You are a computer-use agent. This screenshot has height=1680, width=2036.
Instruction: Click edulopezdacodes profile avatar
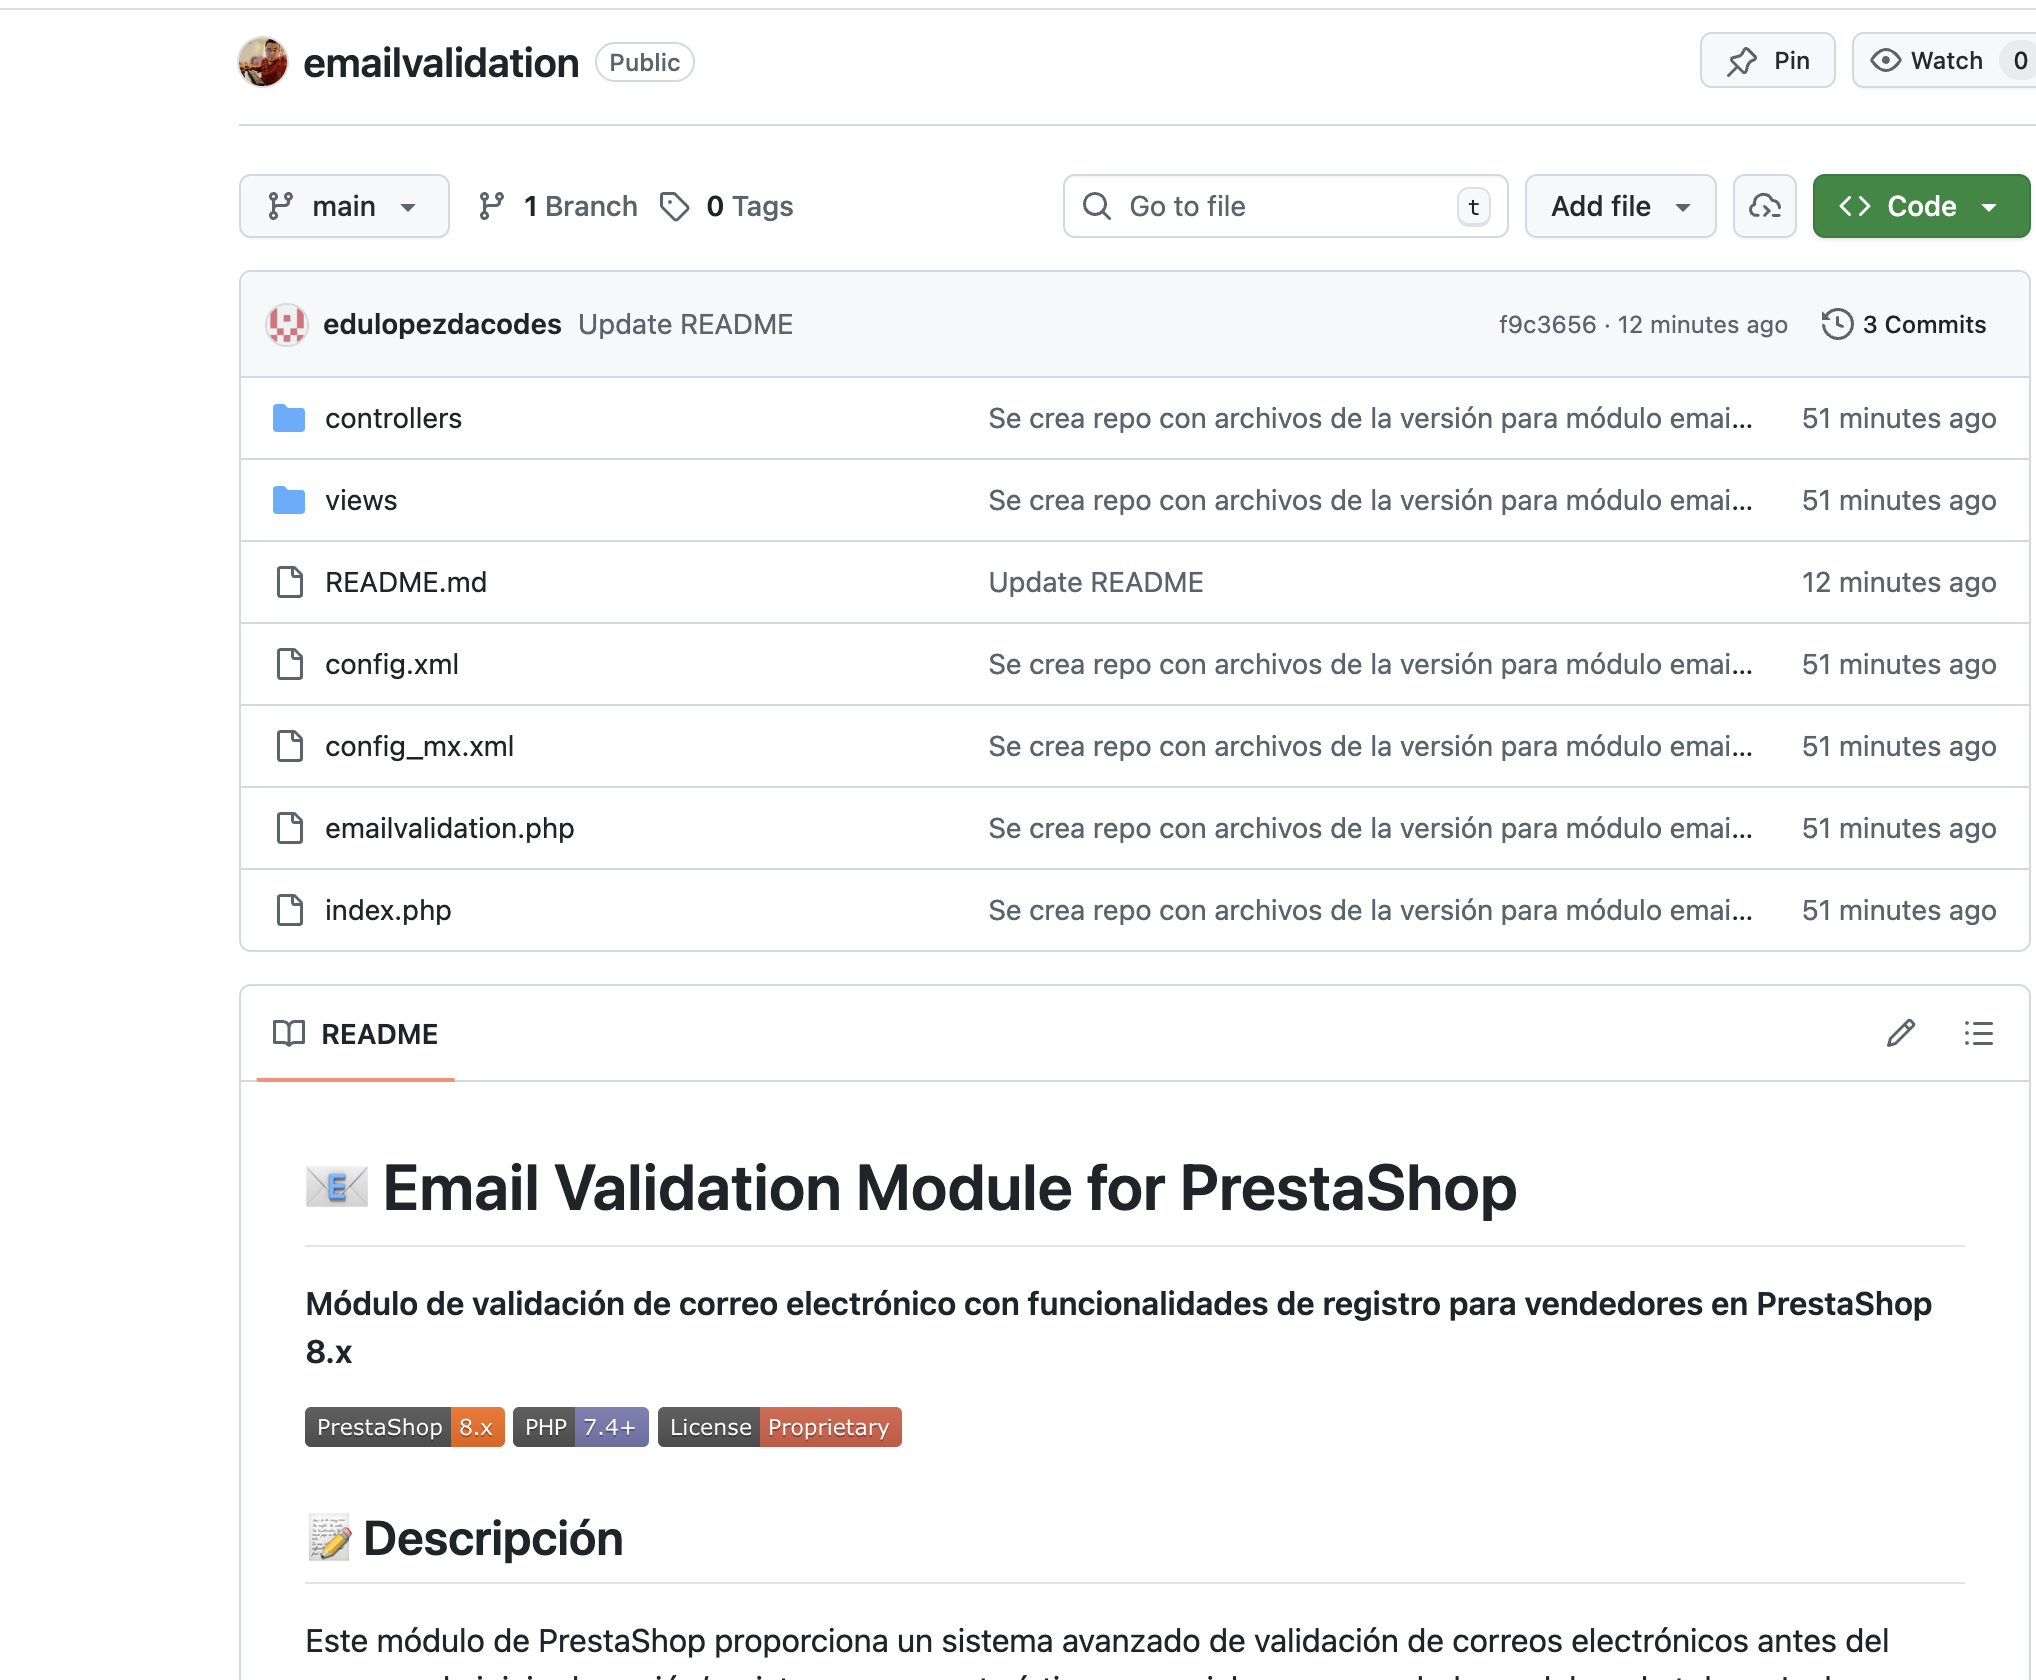(x=286, y=324)
